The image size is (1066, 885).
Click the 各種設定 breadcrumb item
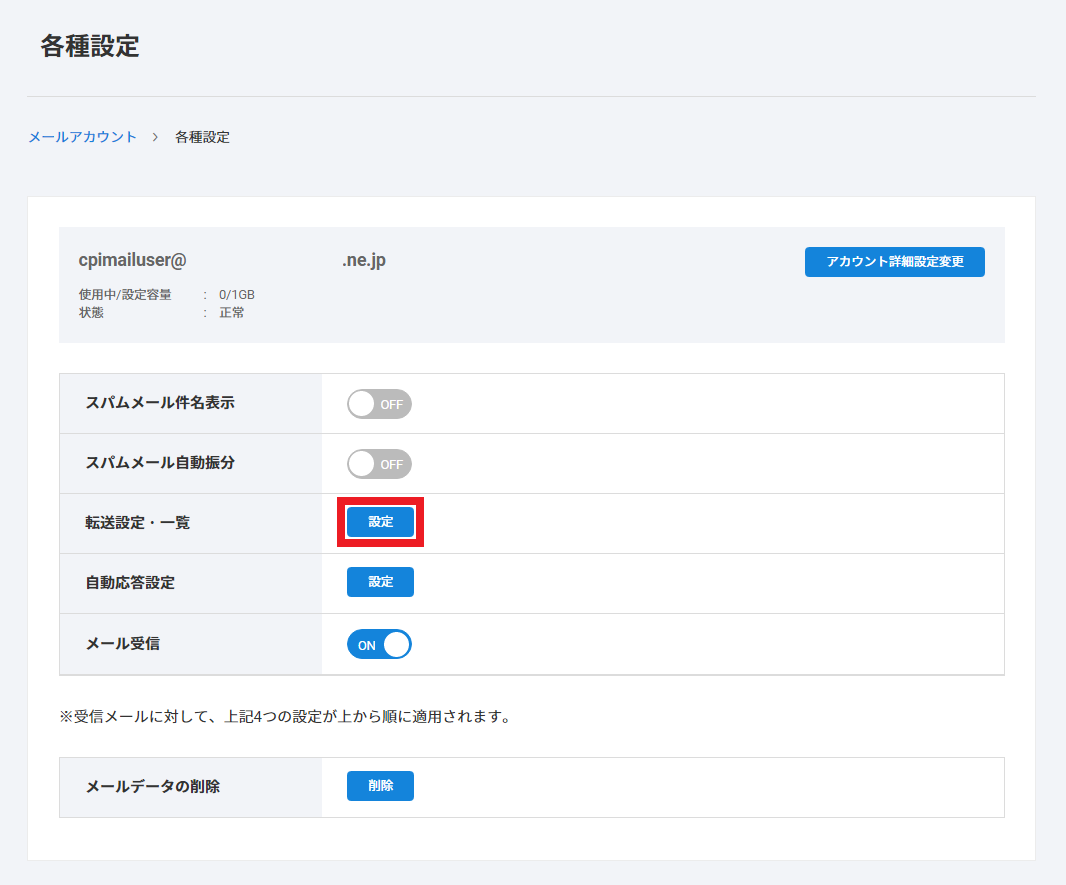coord(202,137)
